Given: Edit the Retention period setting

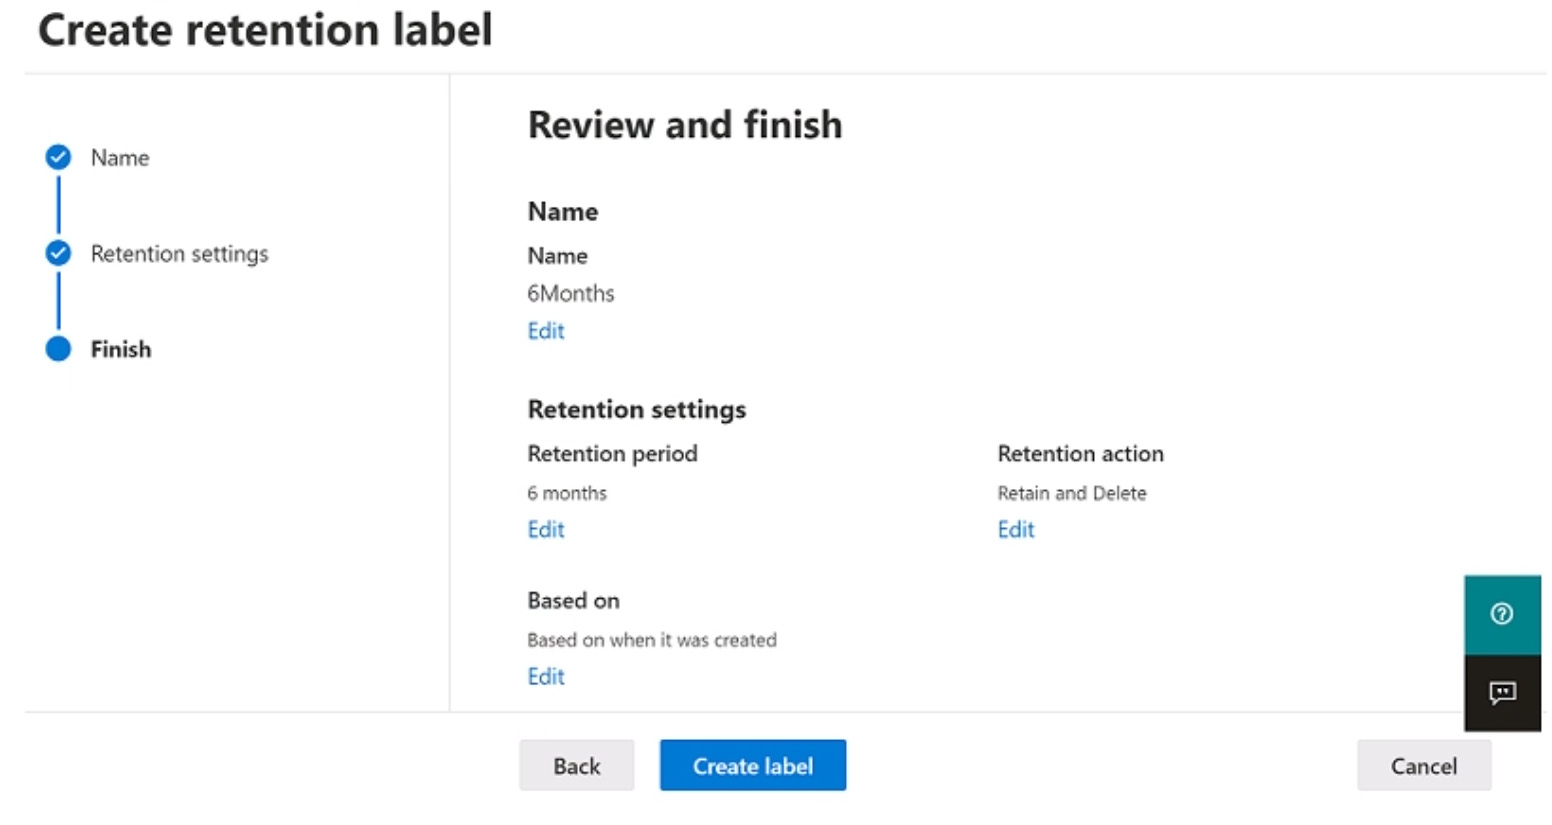Looking at the screenshot, I should pyautogui.click(x=546, y=530).
